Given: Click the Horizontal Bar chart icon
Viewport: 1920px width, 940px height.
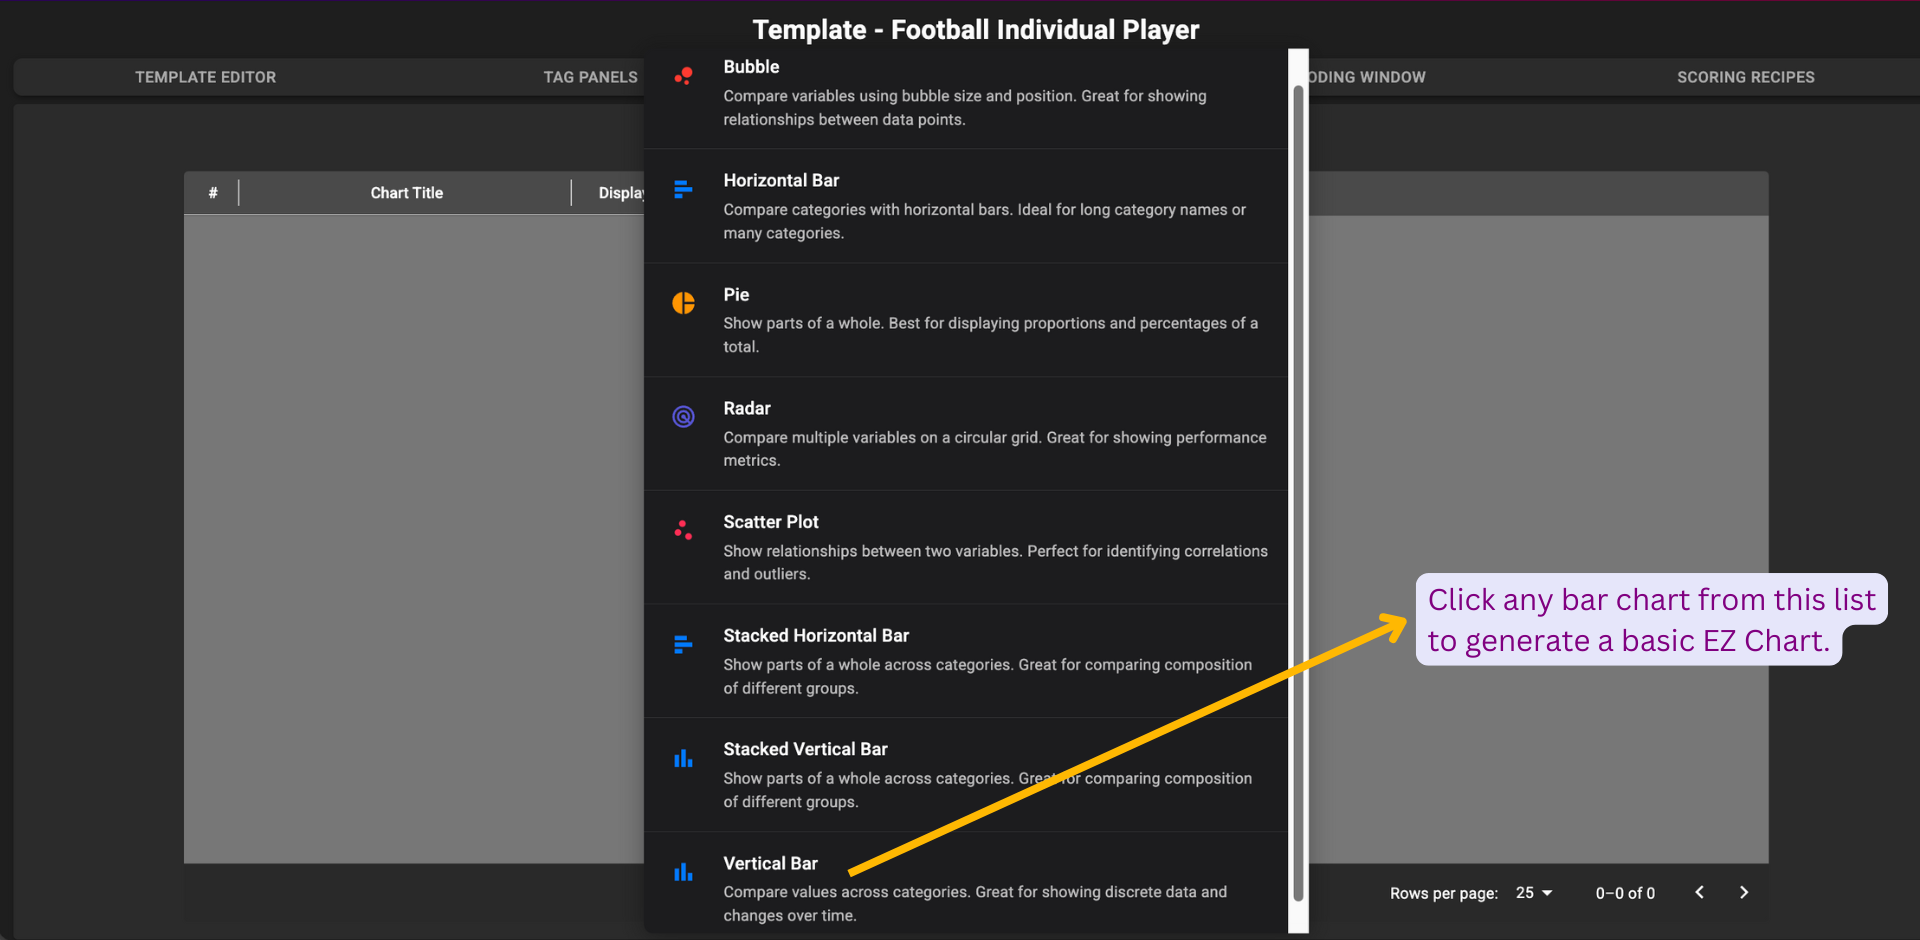Looking at the screenshot, I should 683,189.
